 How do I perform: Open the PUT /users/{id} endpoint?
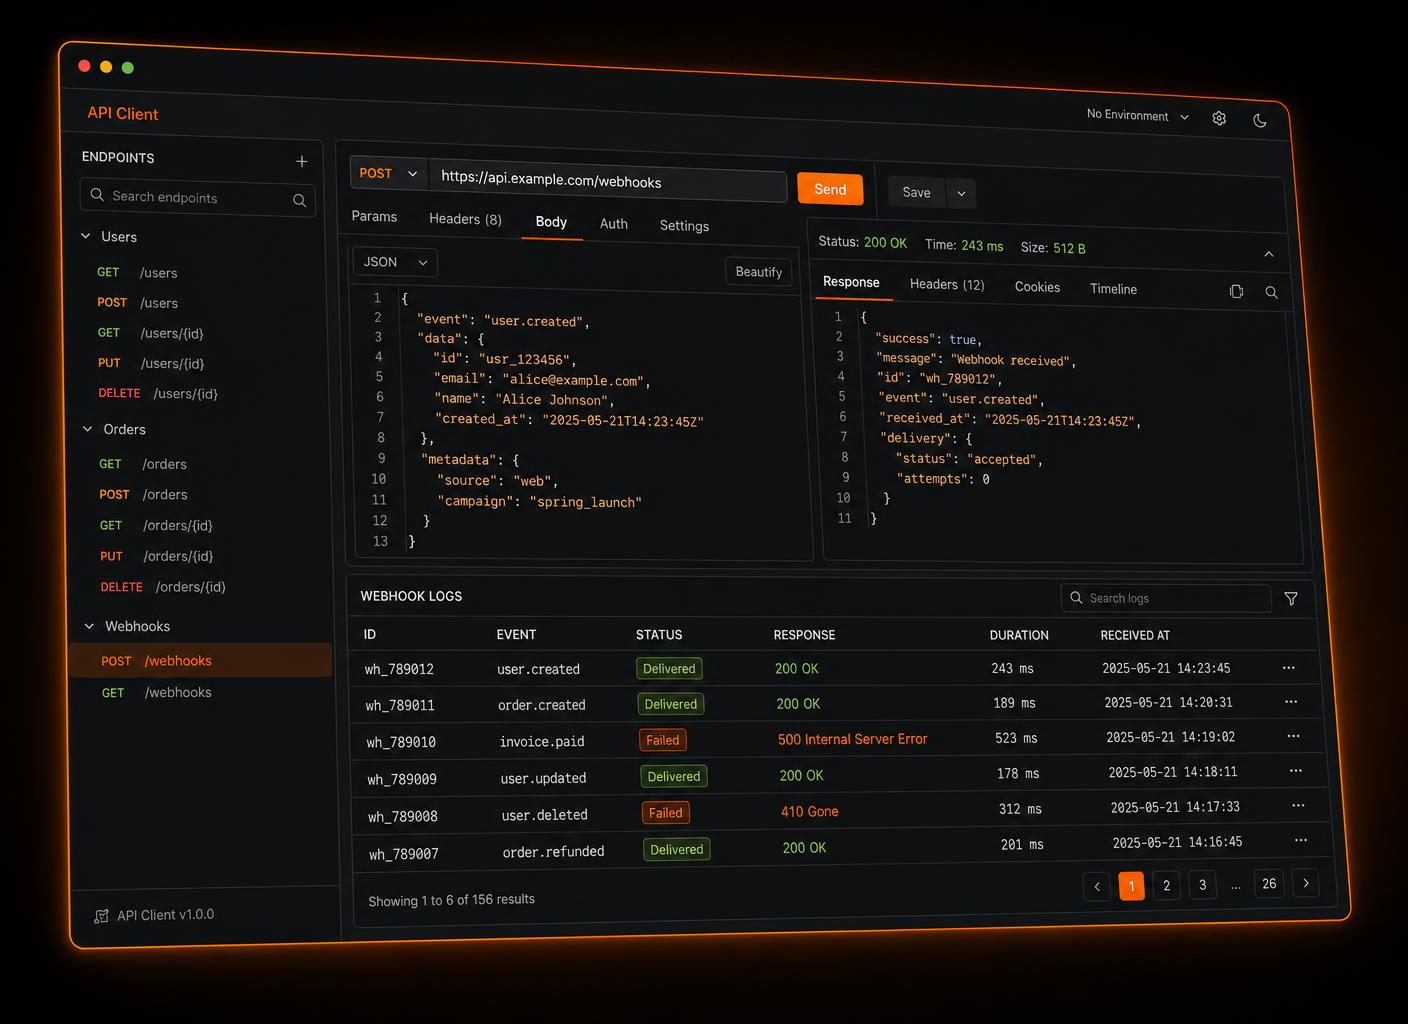click(151, 363)
